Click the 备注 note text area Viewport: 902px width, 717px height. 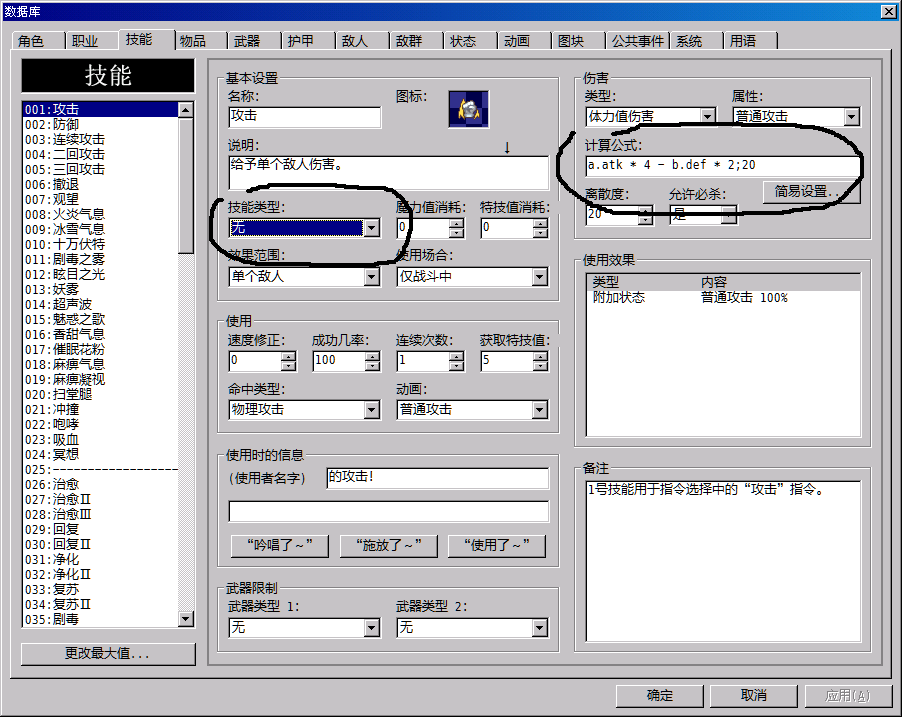[723, 560]
